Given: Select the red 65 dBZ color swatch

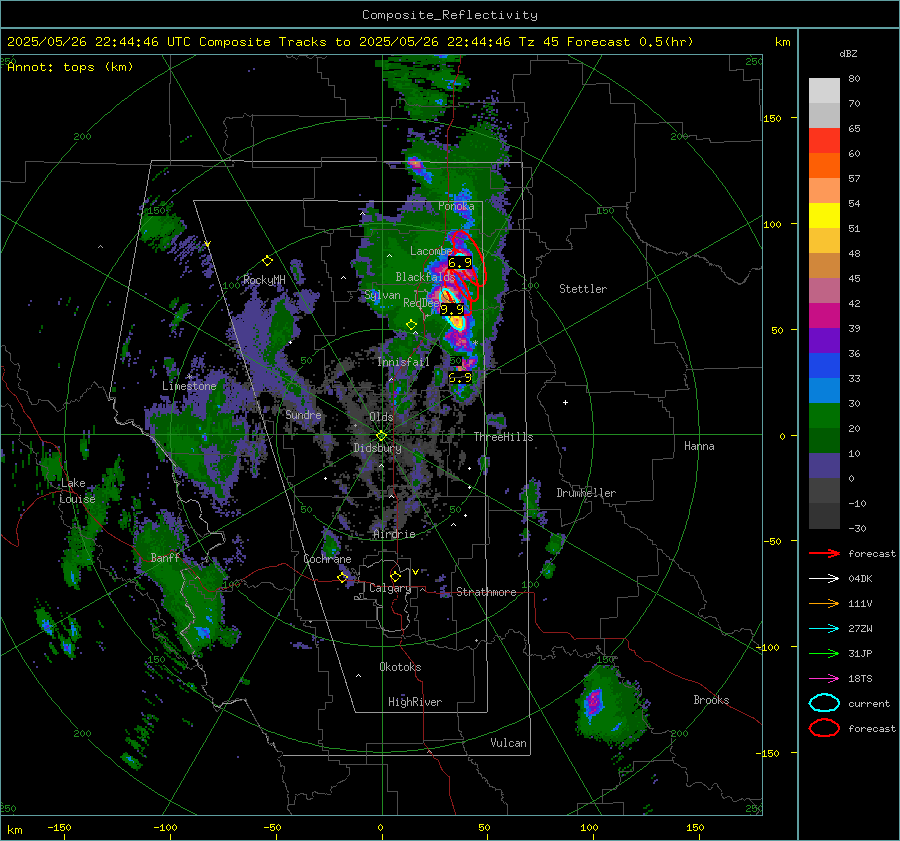Looking at the screenshot, I should point(824,140).
